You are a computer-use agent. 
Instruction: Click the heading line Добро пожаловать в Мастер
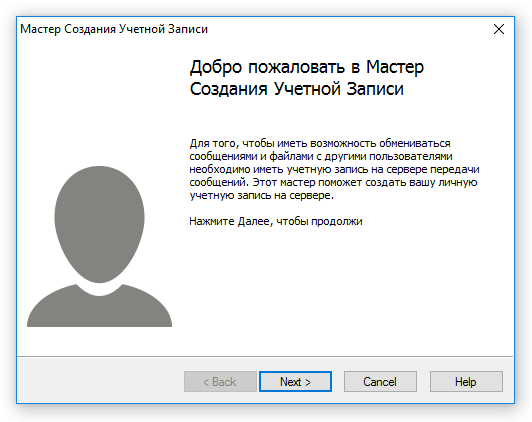[307, 67]
